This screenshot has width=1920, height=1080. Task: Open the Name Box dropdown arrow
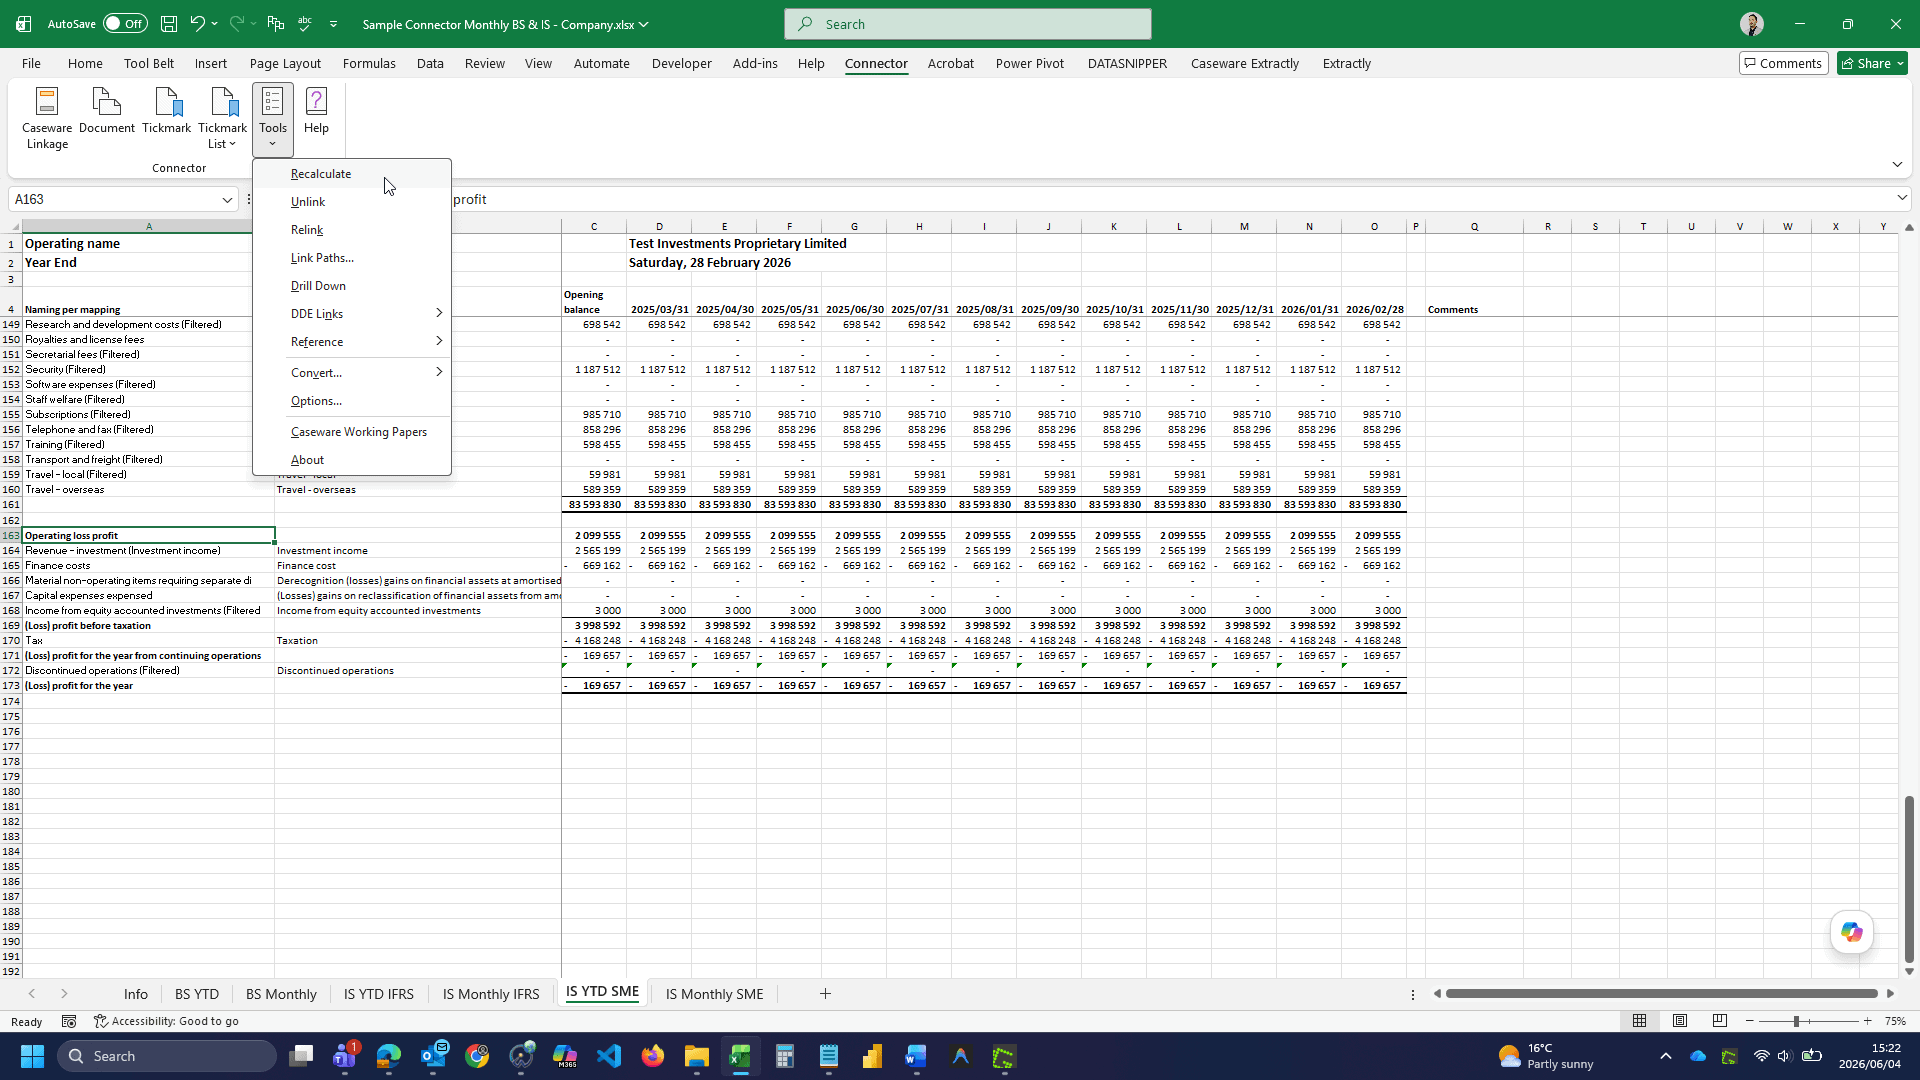(227, 199)
